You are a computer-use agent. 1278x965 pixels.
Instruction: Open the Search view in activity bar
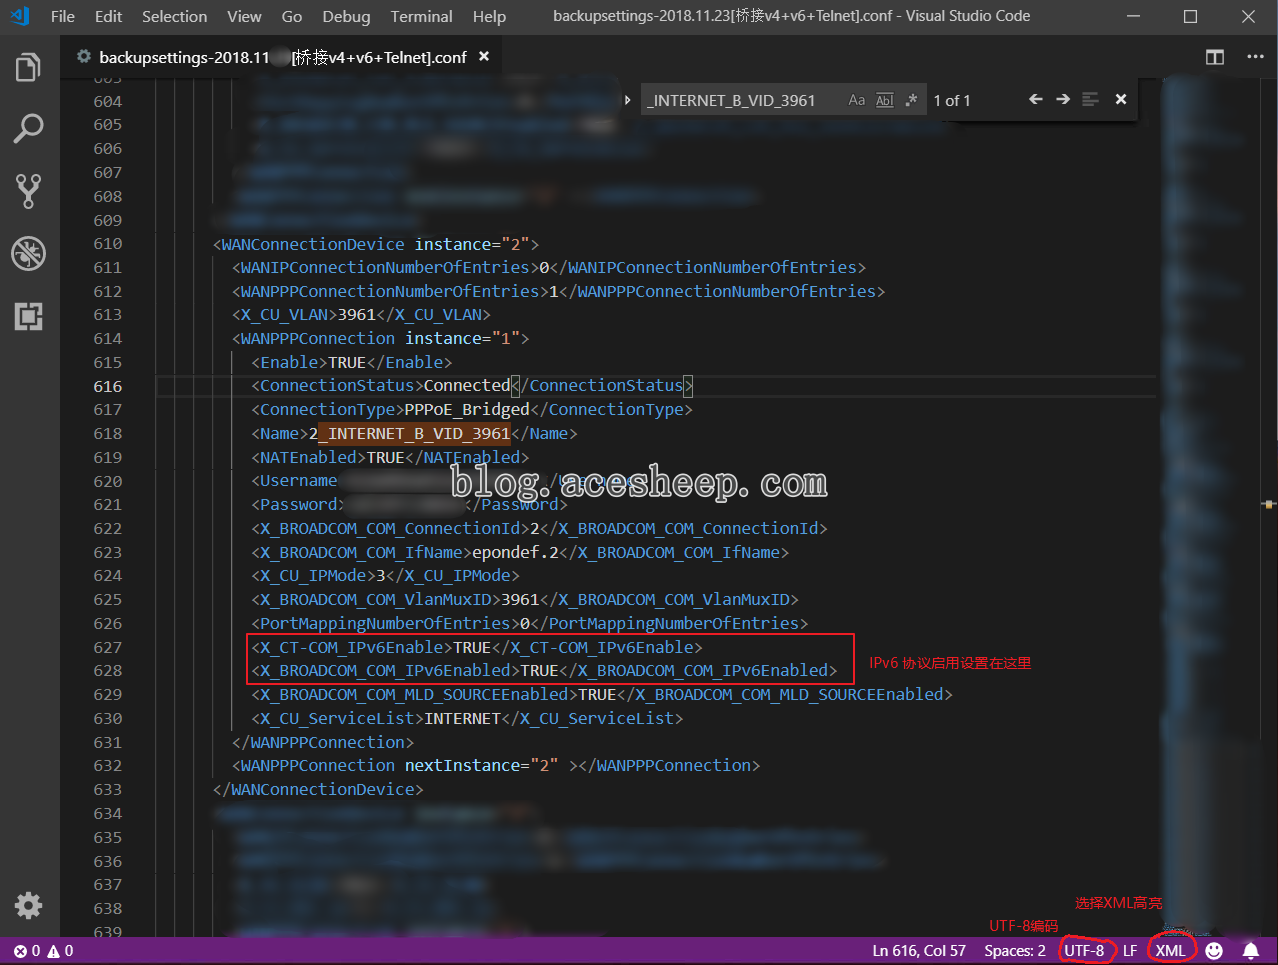(x=28, y=128)
